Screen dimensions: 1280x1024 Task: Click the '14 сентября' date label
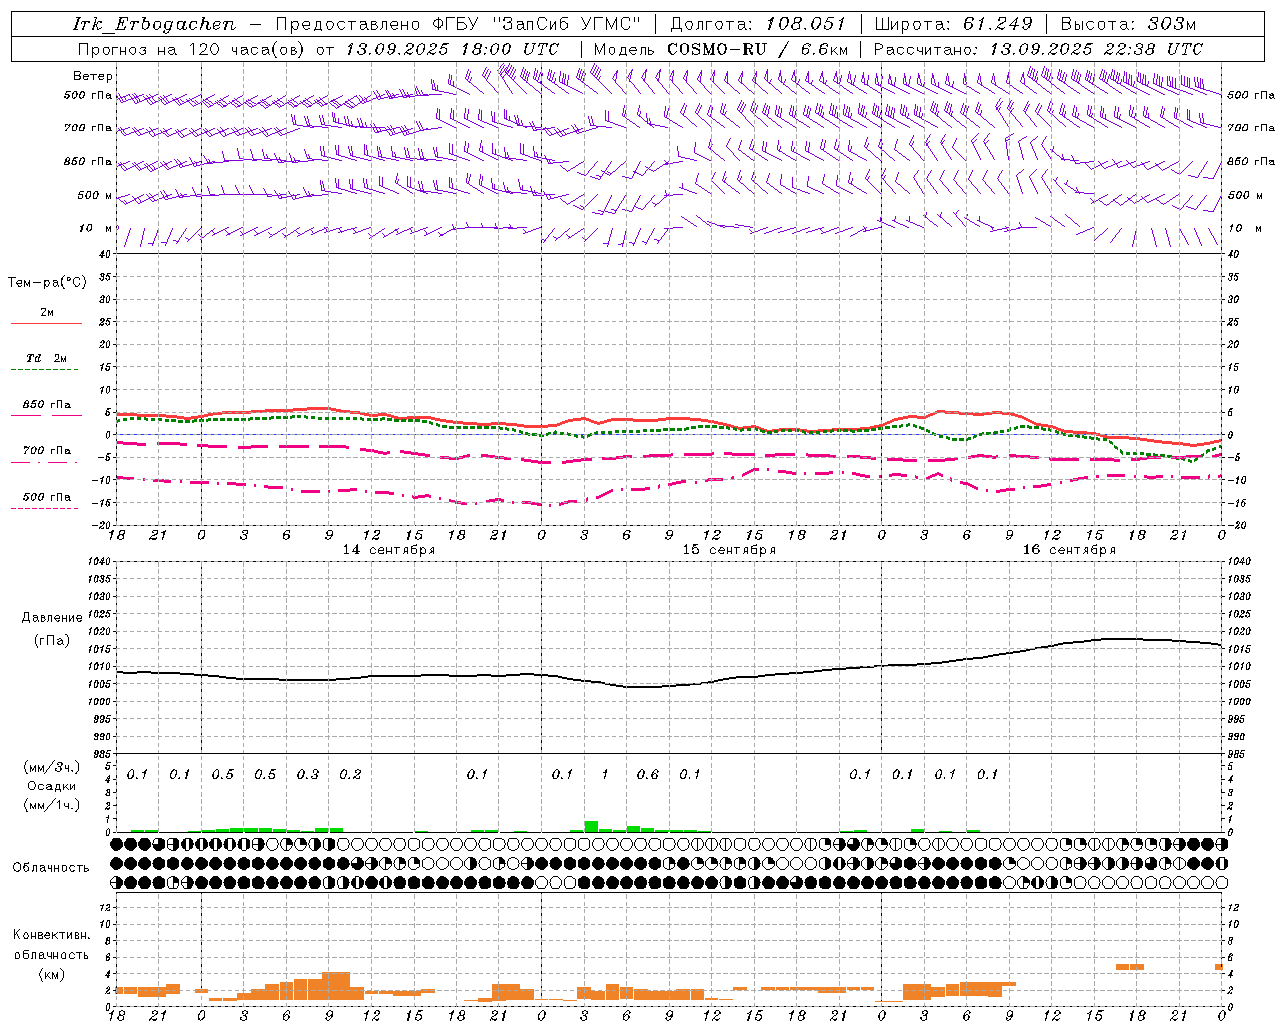click(389, 550)
